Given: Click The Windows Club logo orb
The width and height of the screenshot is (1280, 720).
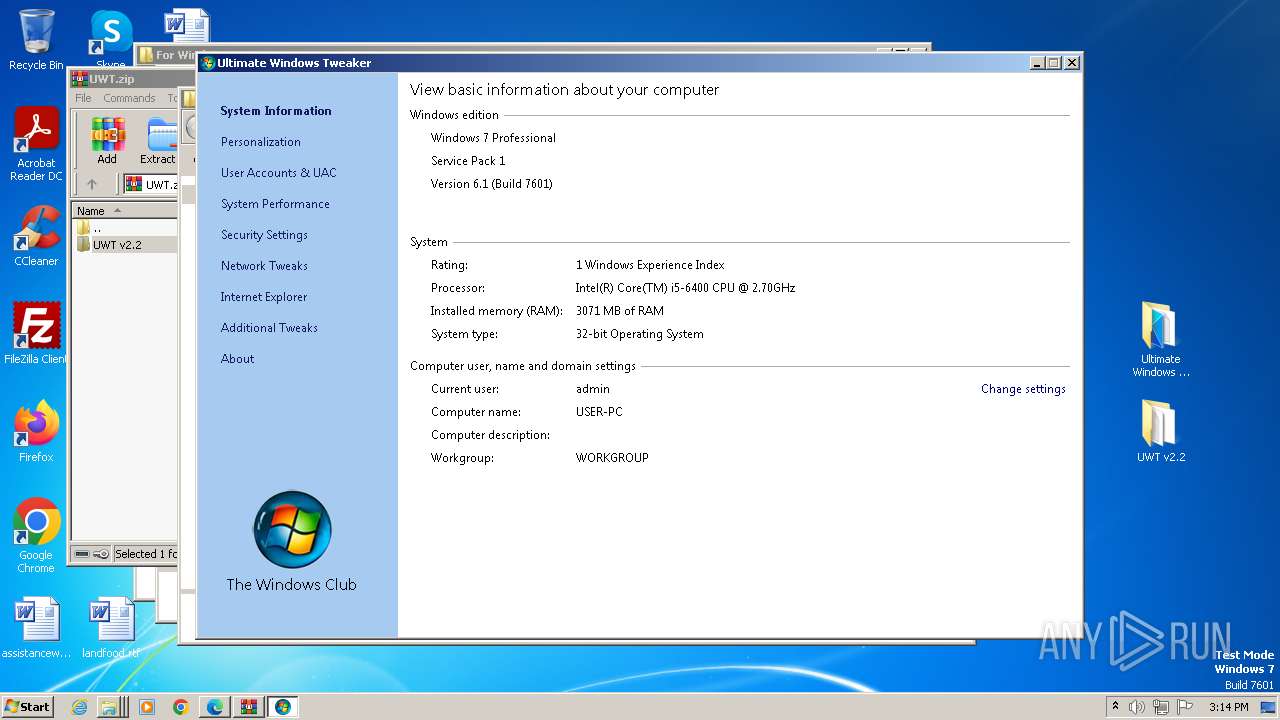Looking at the screenshot, I should pyautogui.click(x=292, y=529).
